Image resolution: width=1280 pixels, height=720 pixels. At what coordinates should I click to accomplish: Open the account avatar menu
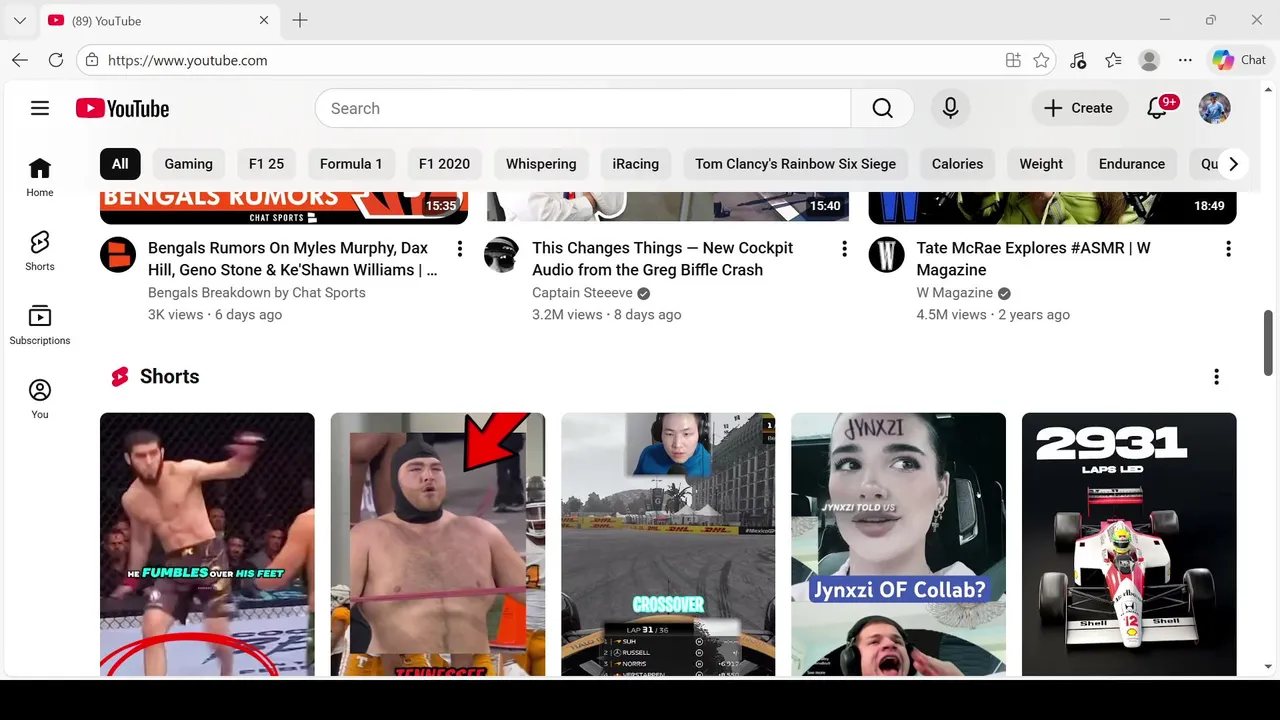pyautogui.click(x=1214, y=108)
